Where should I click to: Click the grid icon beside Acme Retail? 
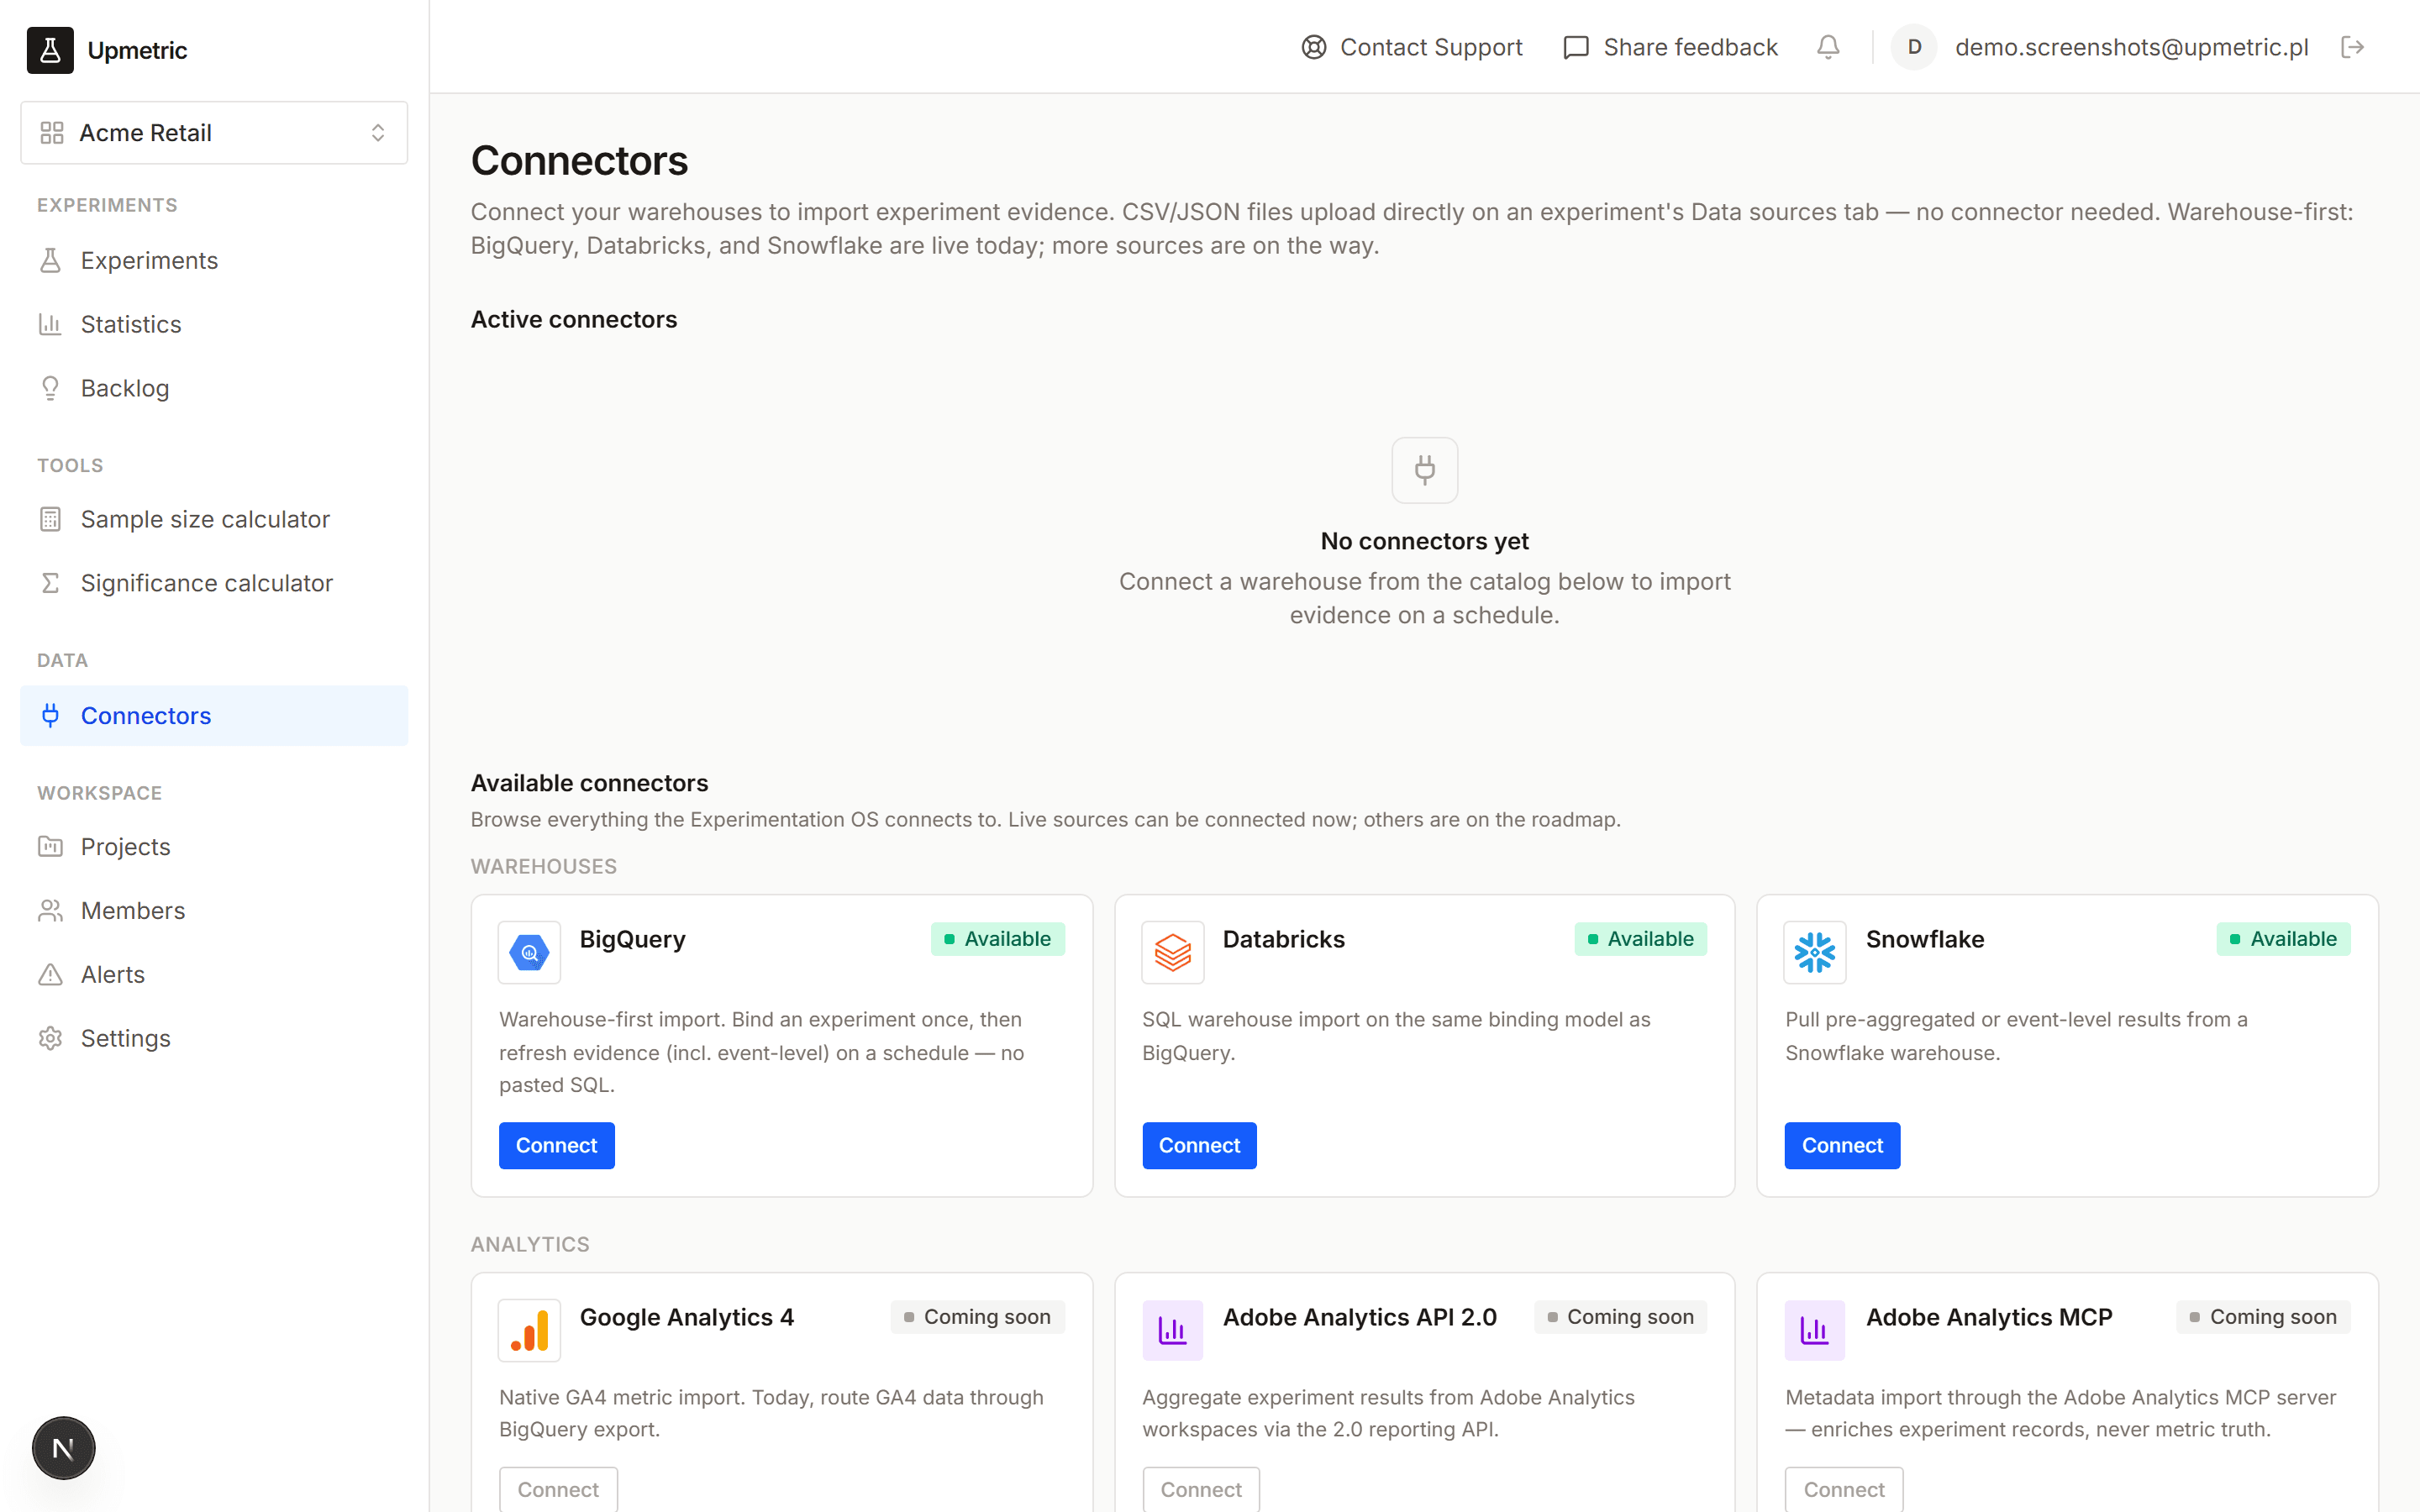click(52, 133)
